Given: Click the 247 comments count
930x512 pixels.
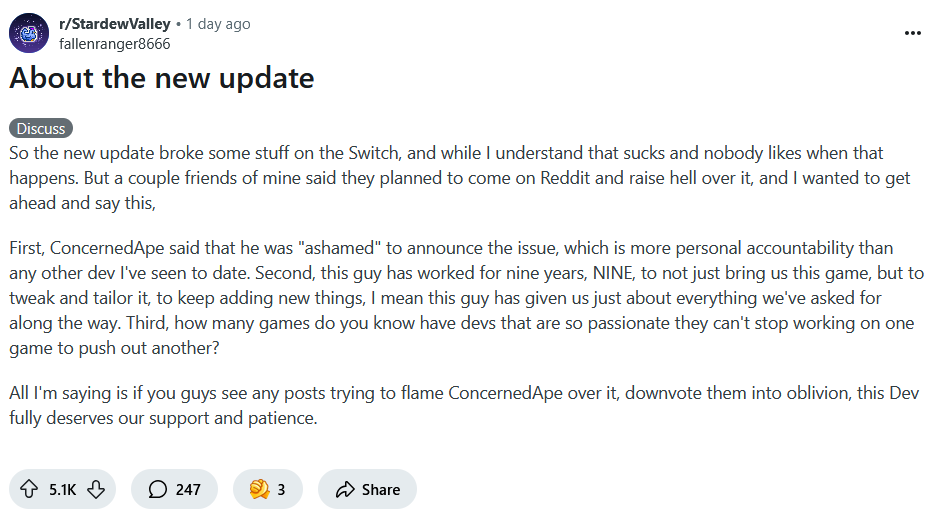Looking at the screenshot, I should click(188, 489).
